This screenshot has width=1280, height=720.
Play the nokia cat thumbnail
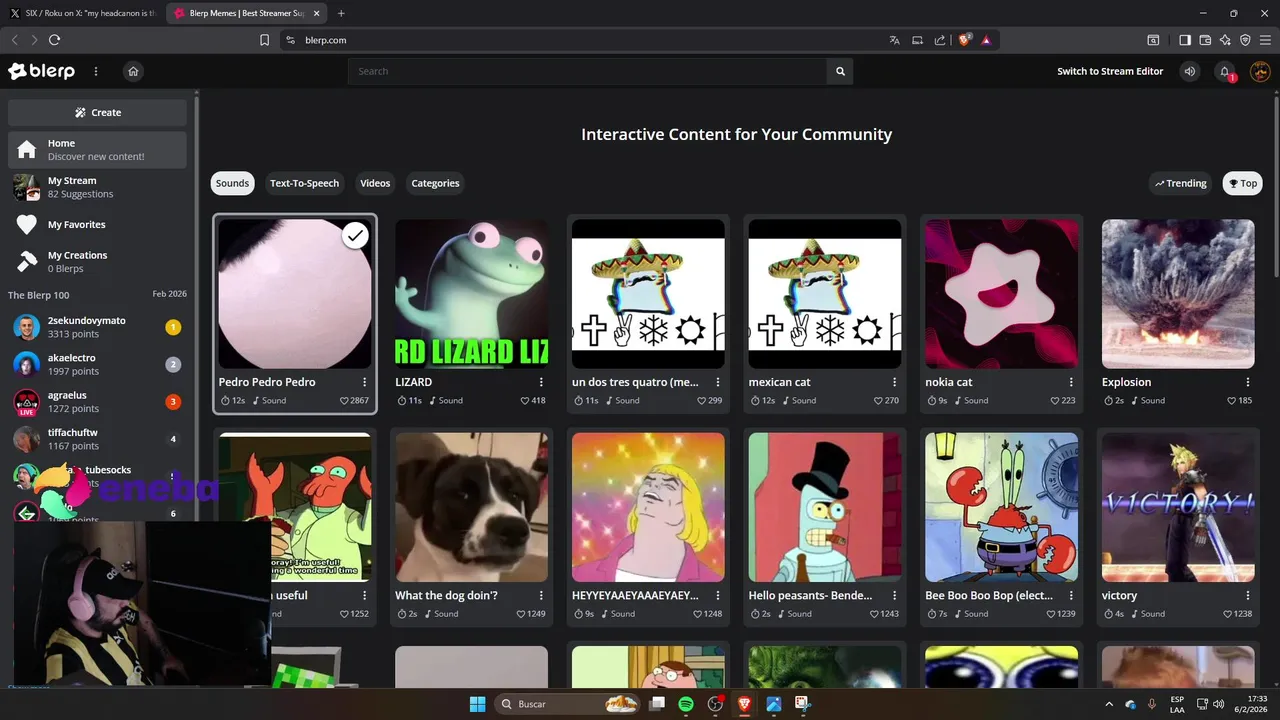coord(1001,294)
